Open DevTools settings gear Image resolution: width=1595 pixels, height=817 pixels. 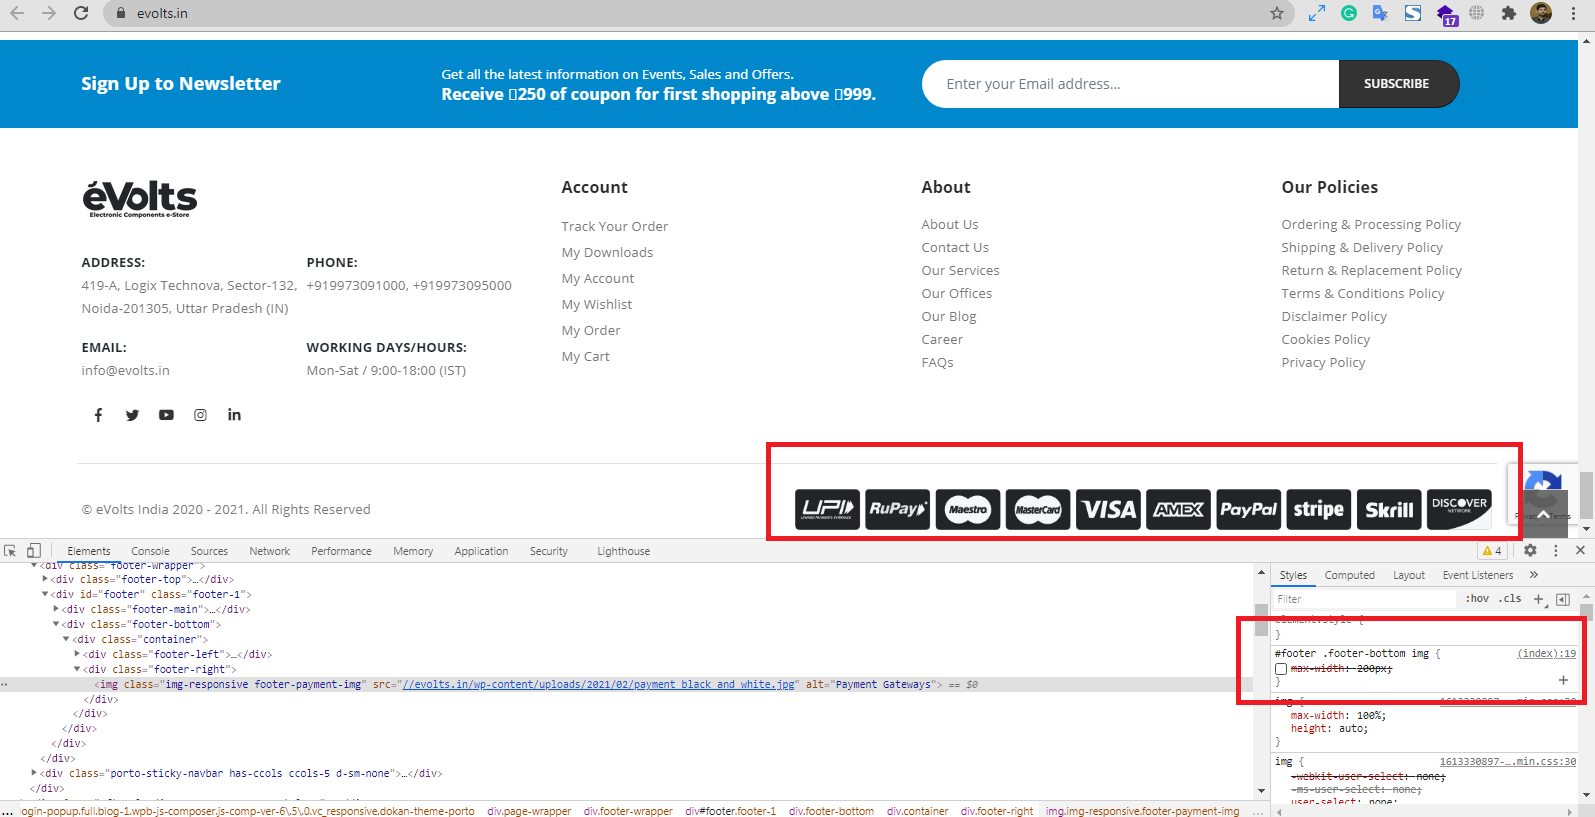click(1530, 550)
